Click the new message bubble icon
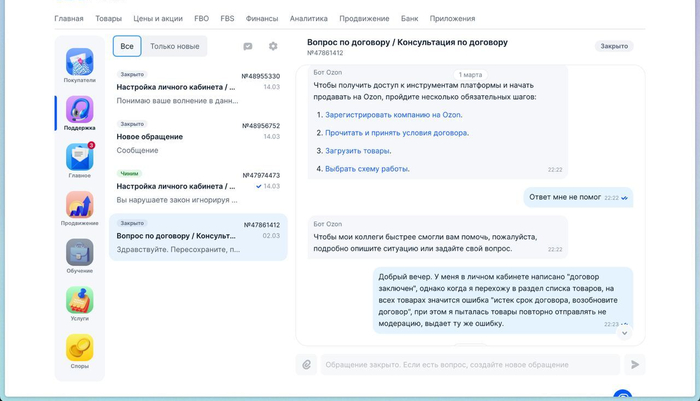Screen dimensions: 700x401 pyautogui.click(x=248, y=46)
